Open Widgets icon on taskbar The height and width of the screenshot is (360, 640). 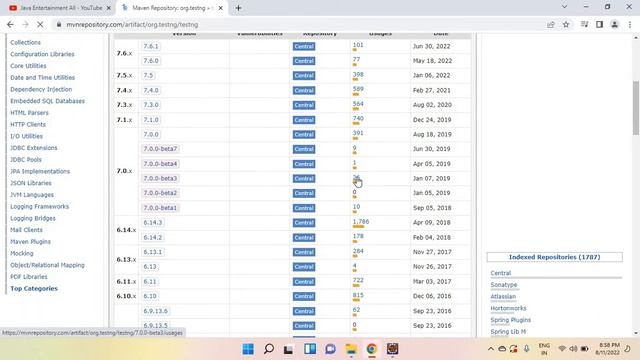(310, 349)
